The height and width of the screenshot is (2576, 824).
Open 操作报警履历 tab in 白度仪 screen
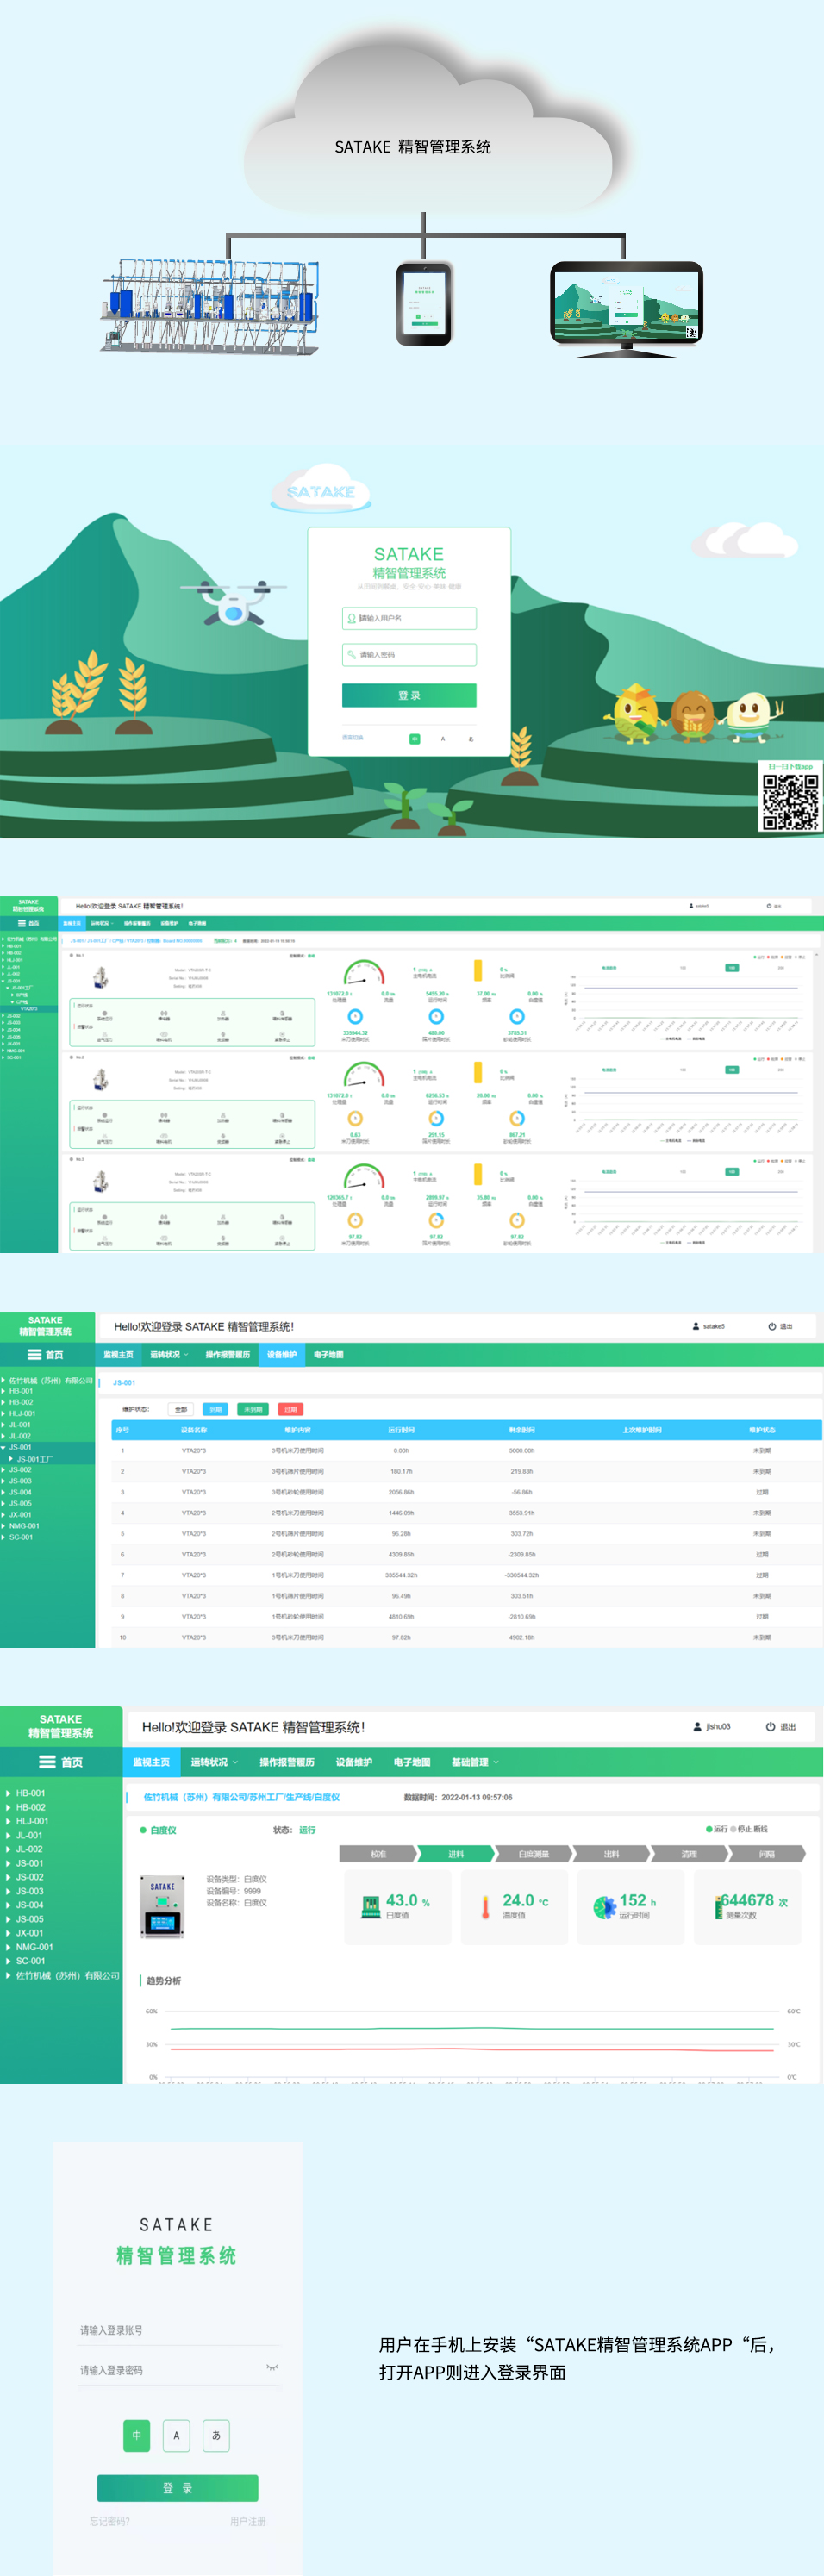(x=287, y=1763)
